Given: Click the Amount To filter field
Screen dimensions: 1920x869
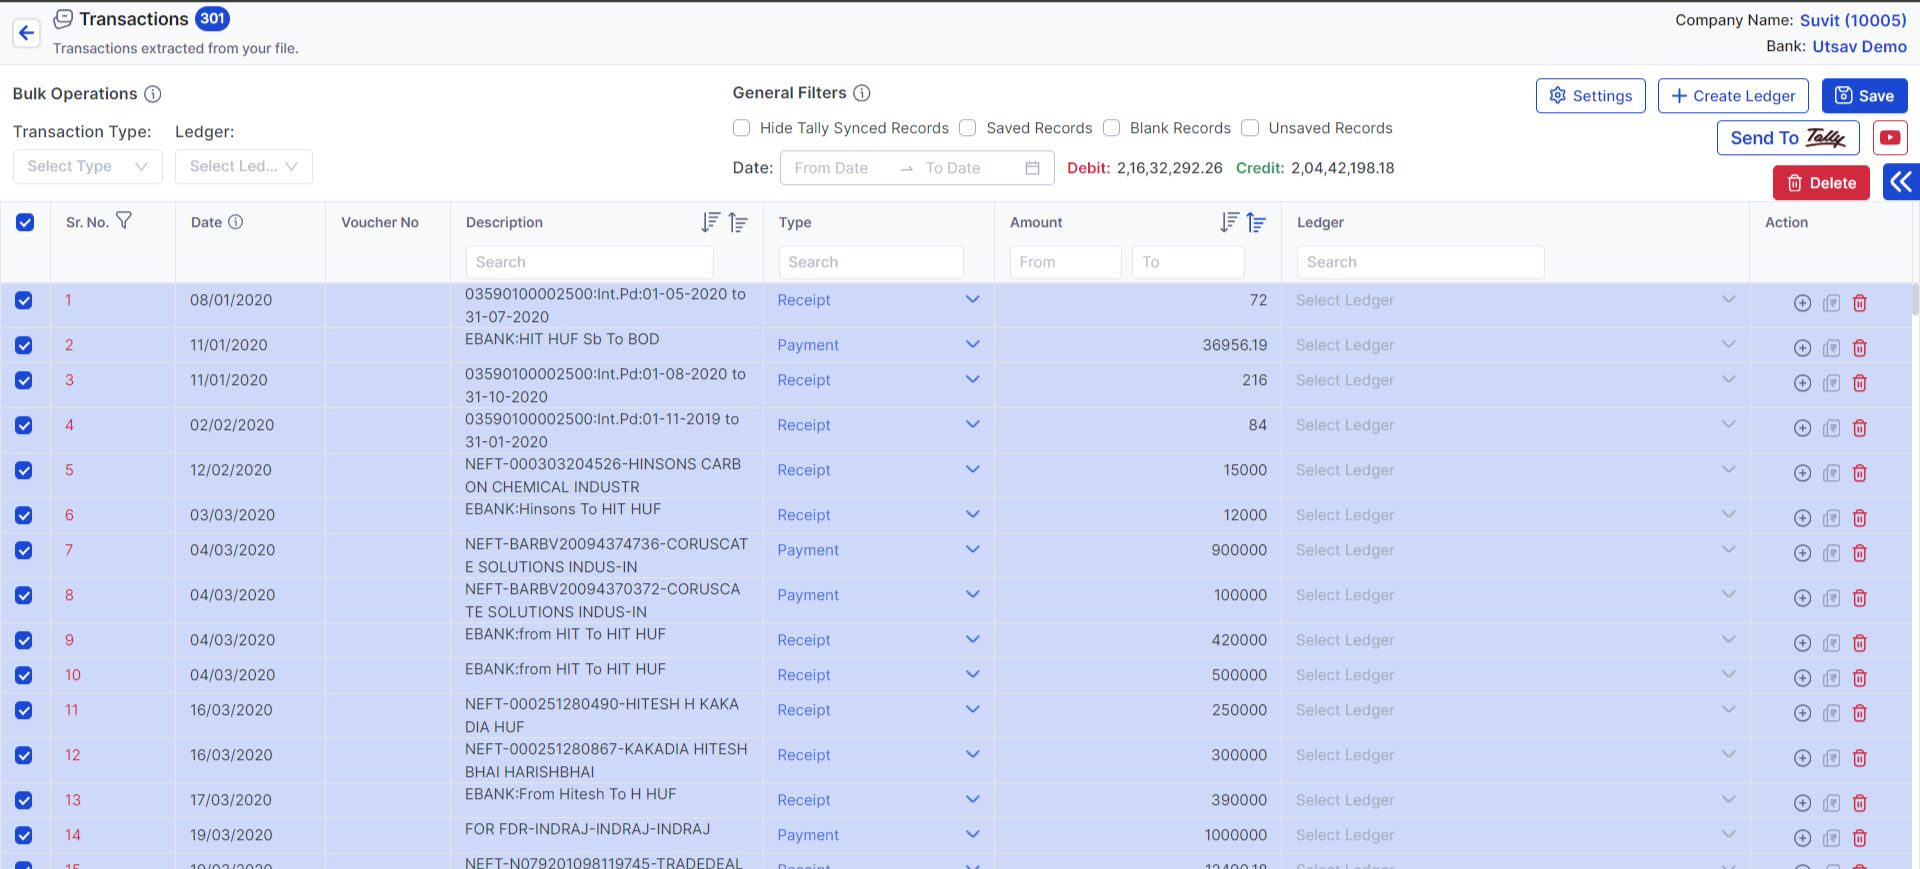Looking at the screenshot, I should click(1188, 262).
